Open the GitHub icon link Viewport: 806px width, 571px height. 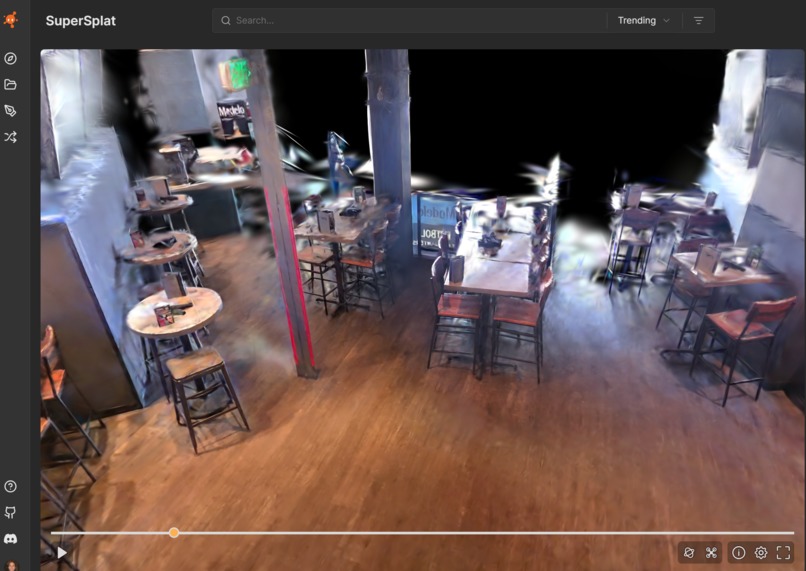tap(10, 512)
